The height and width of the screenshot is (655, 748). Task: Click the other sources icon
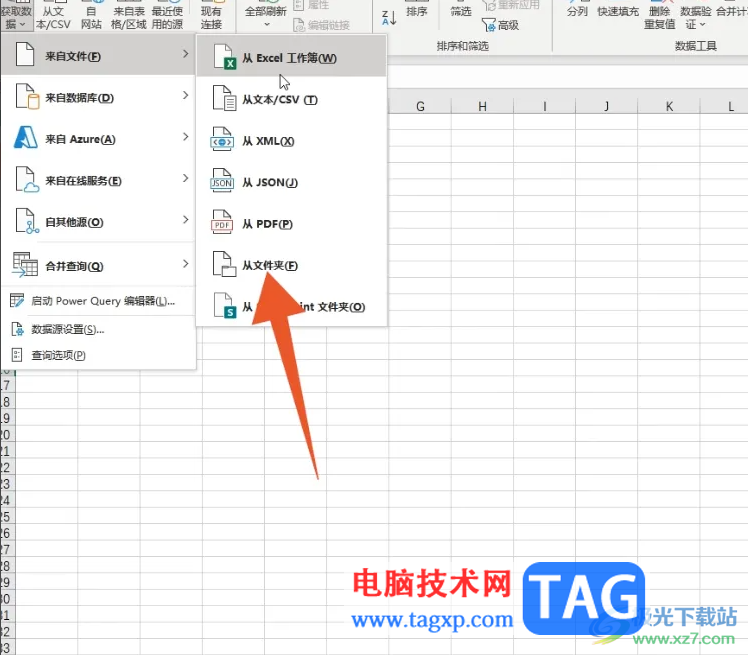click(27, 221)
